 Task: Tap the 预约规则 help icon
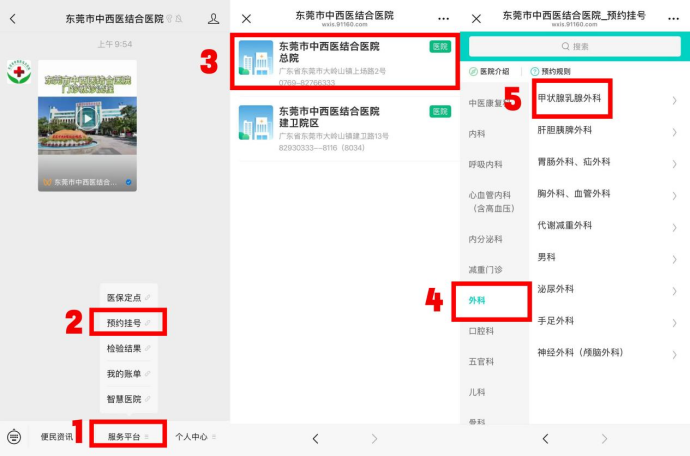point(534,72)
